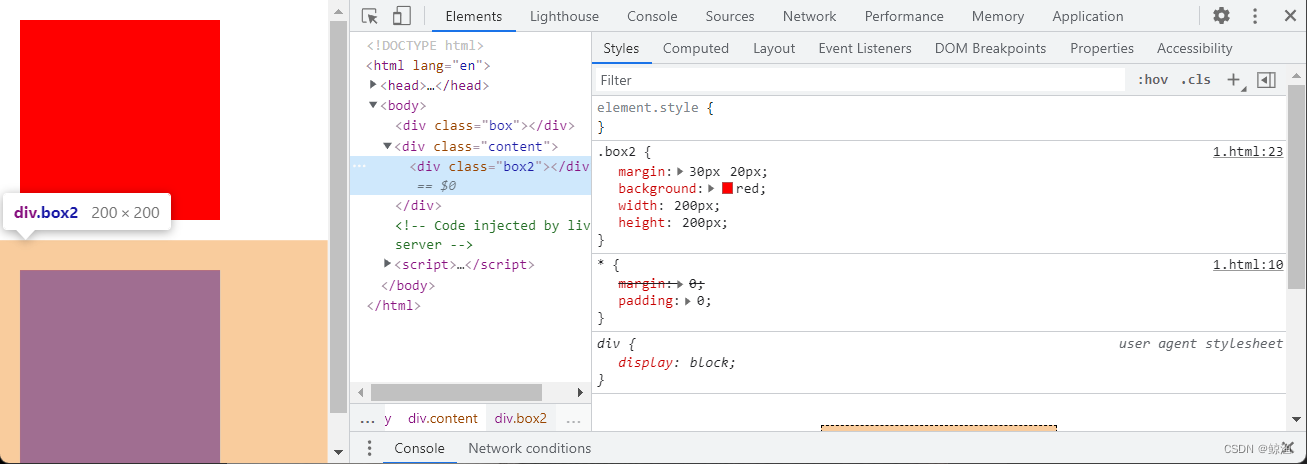The width and height of the screenshot is (1307, 464).
Task: Click the div.box2 breadcrumb
Action: [x=521, y=419]
